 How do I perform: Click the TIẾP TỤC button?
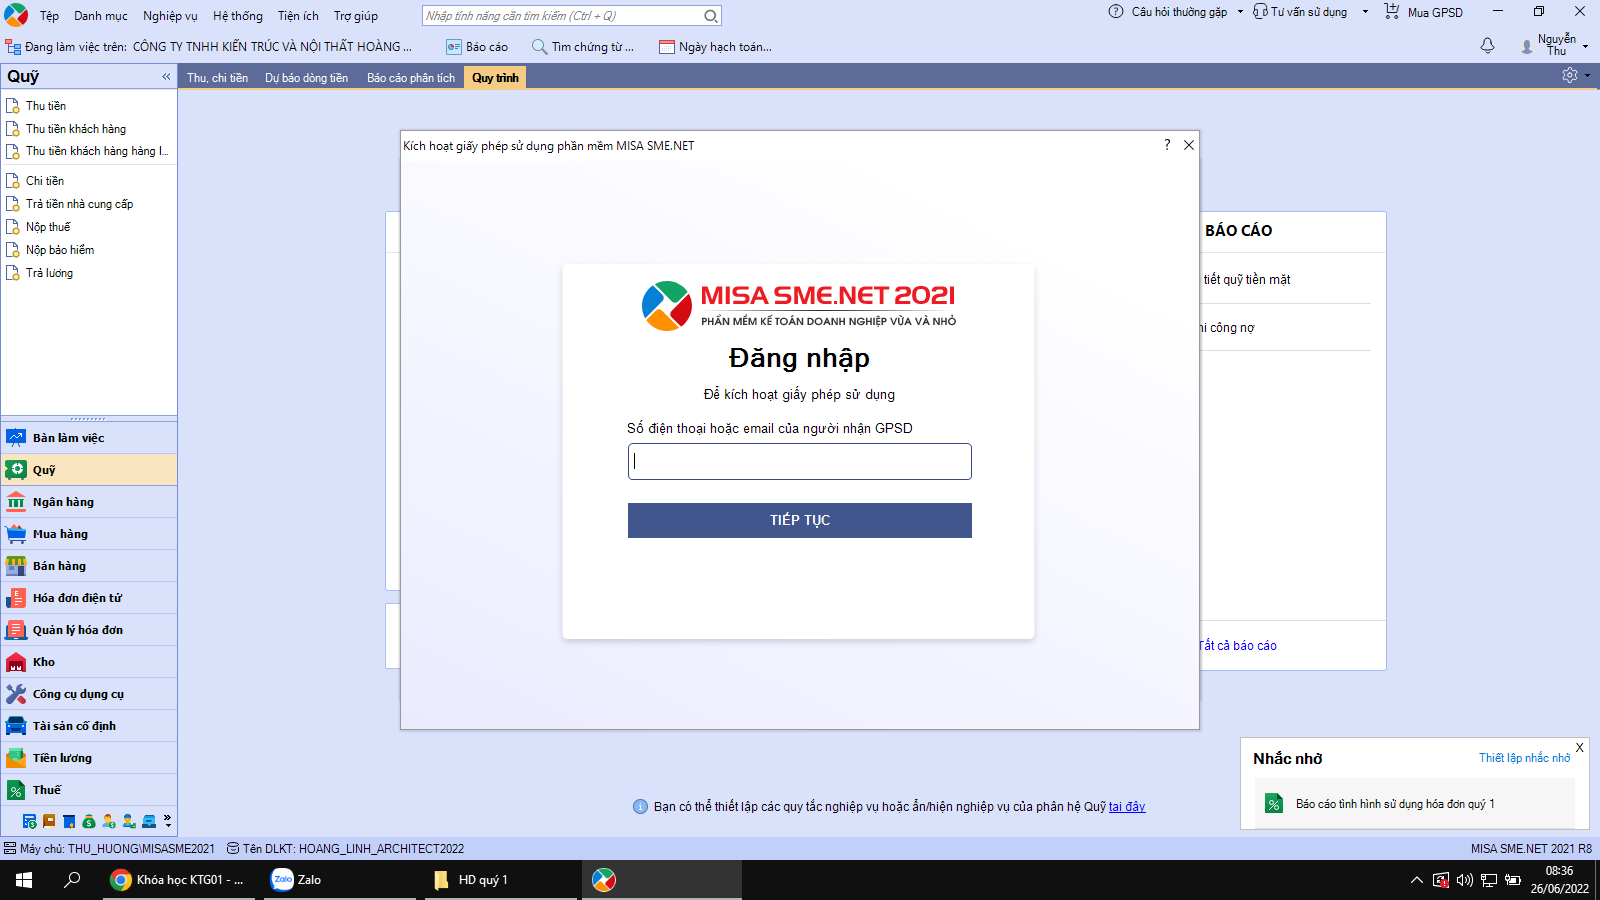(800, 520)
